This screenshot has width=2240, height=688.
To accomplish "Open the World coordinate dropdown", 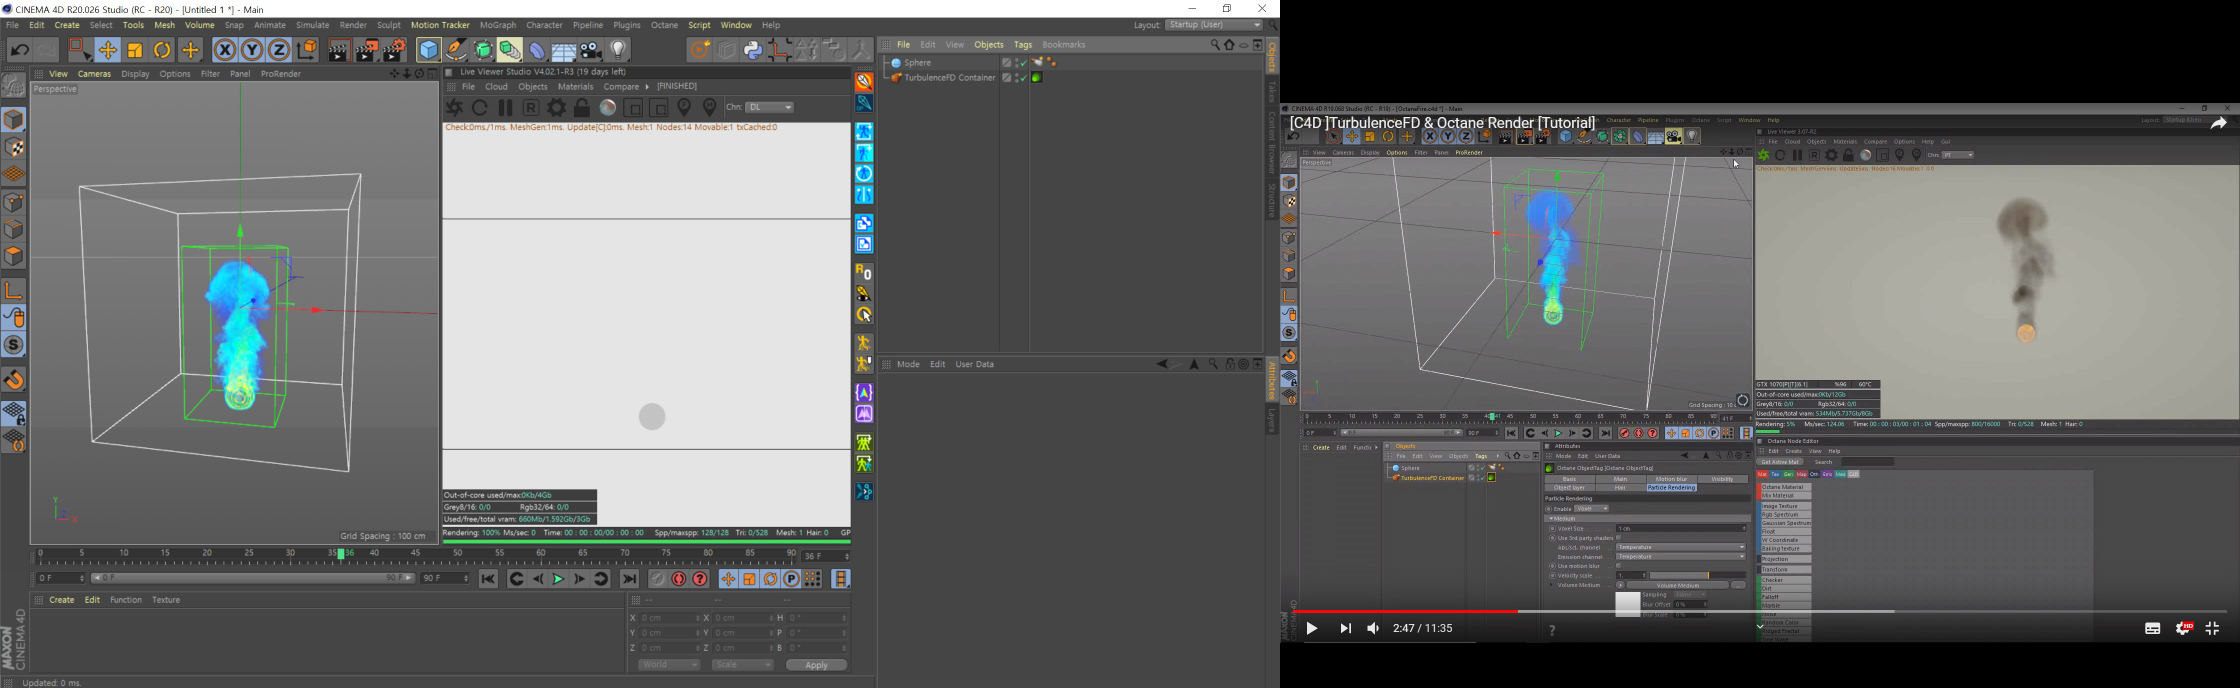I will click(668, 665).
